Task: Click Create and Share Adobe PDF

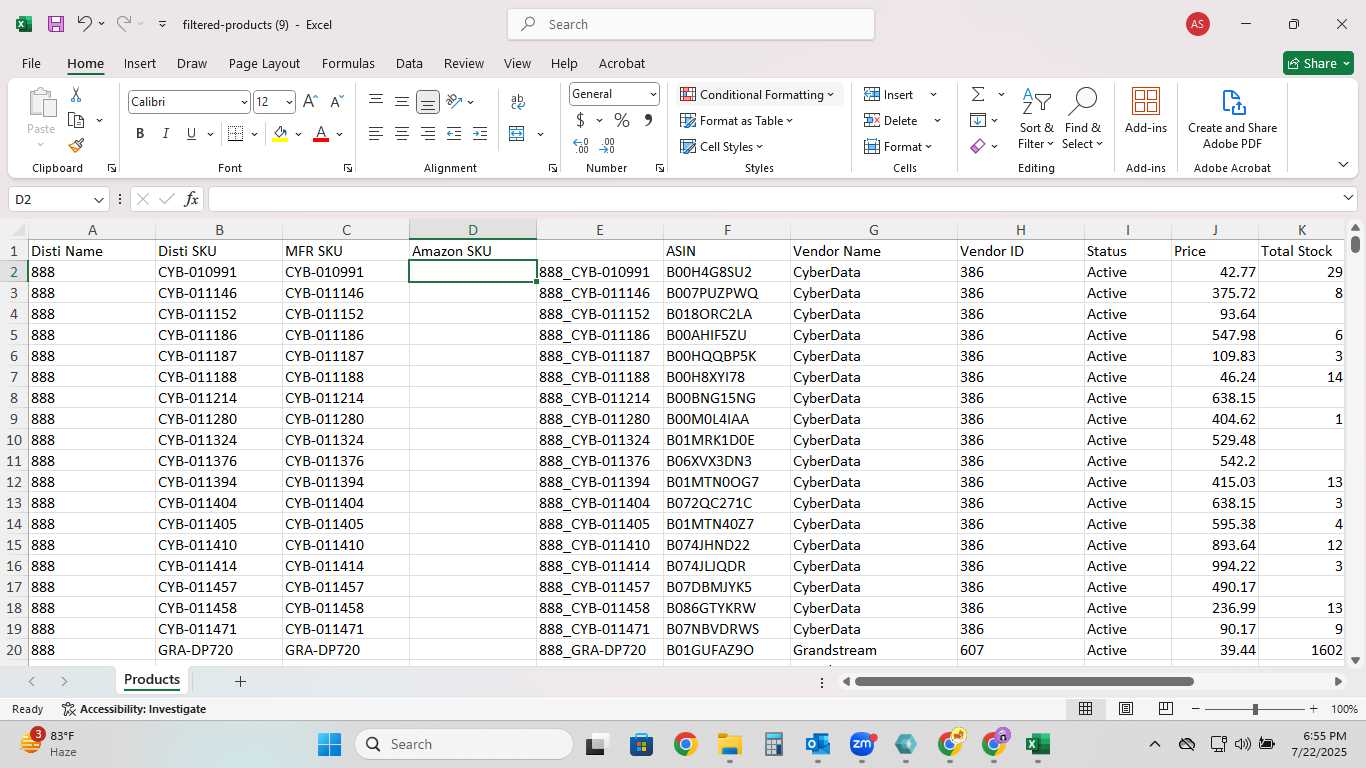Action: (1232, 119)
